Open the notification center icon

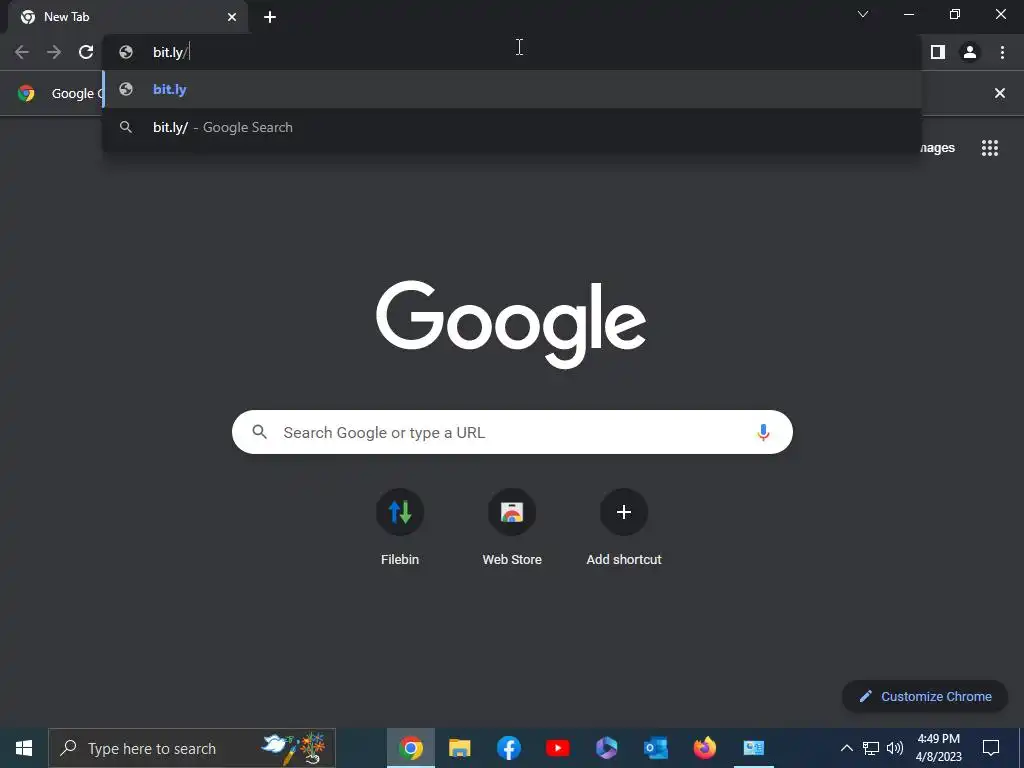(x=991, y=748)
